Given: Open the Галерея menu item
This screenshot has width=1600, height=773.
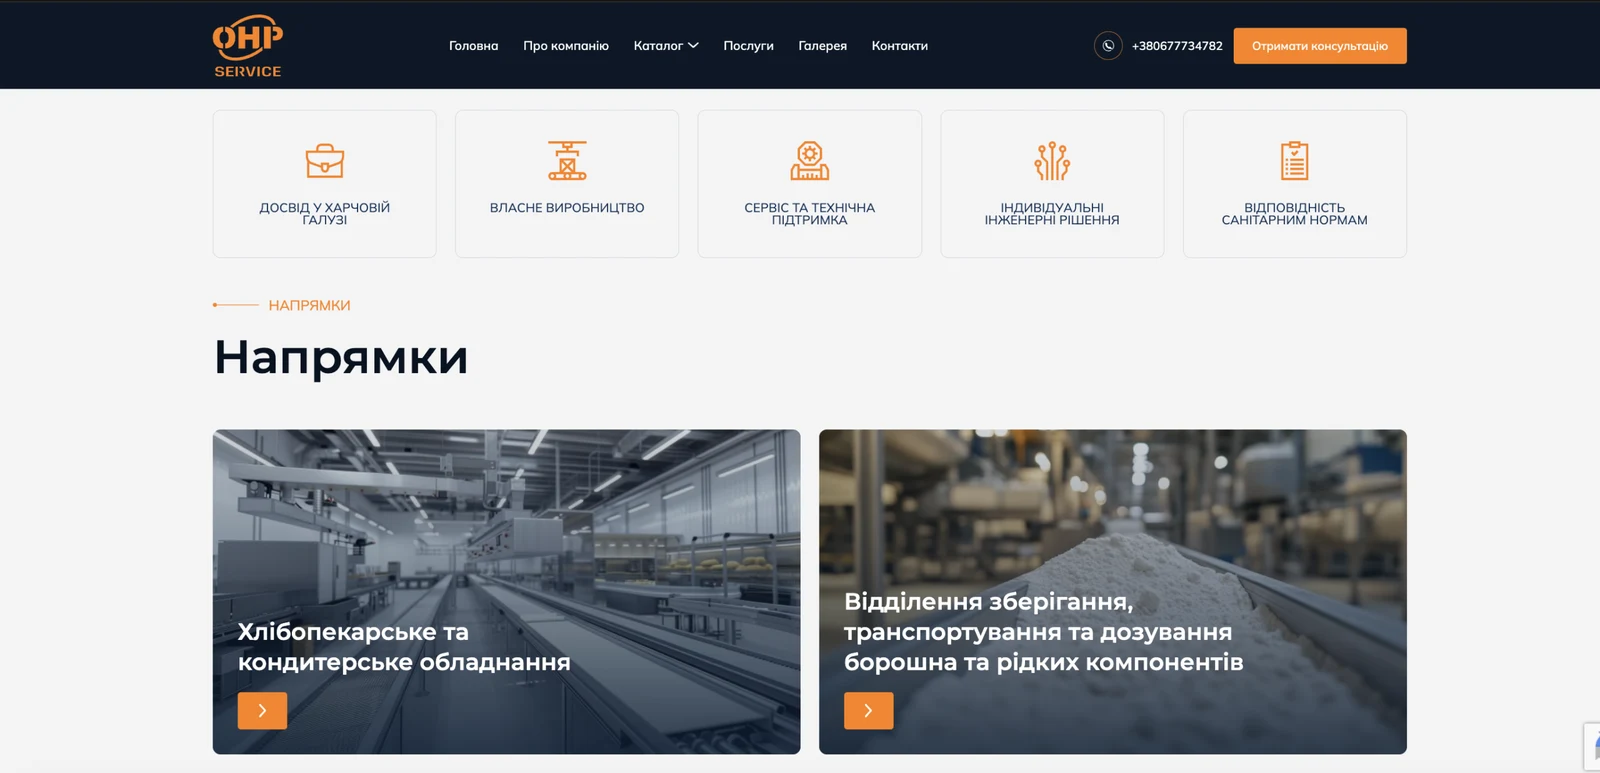Looking at the screenshot, I should coord(823,46).
